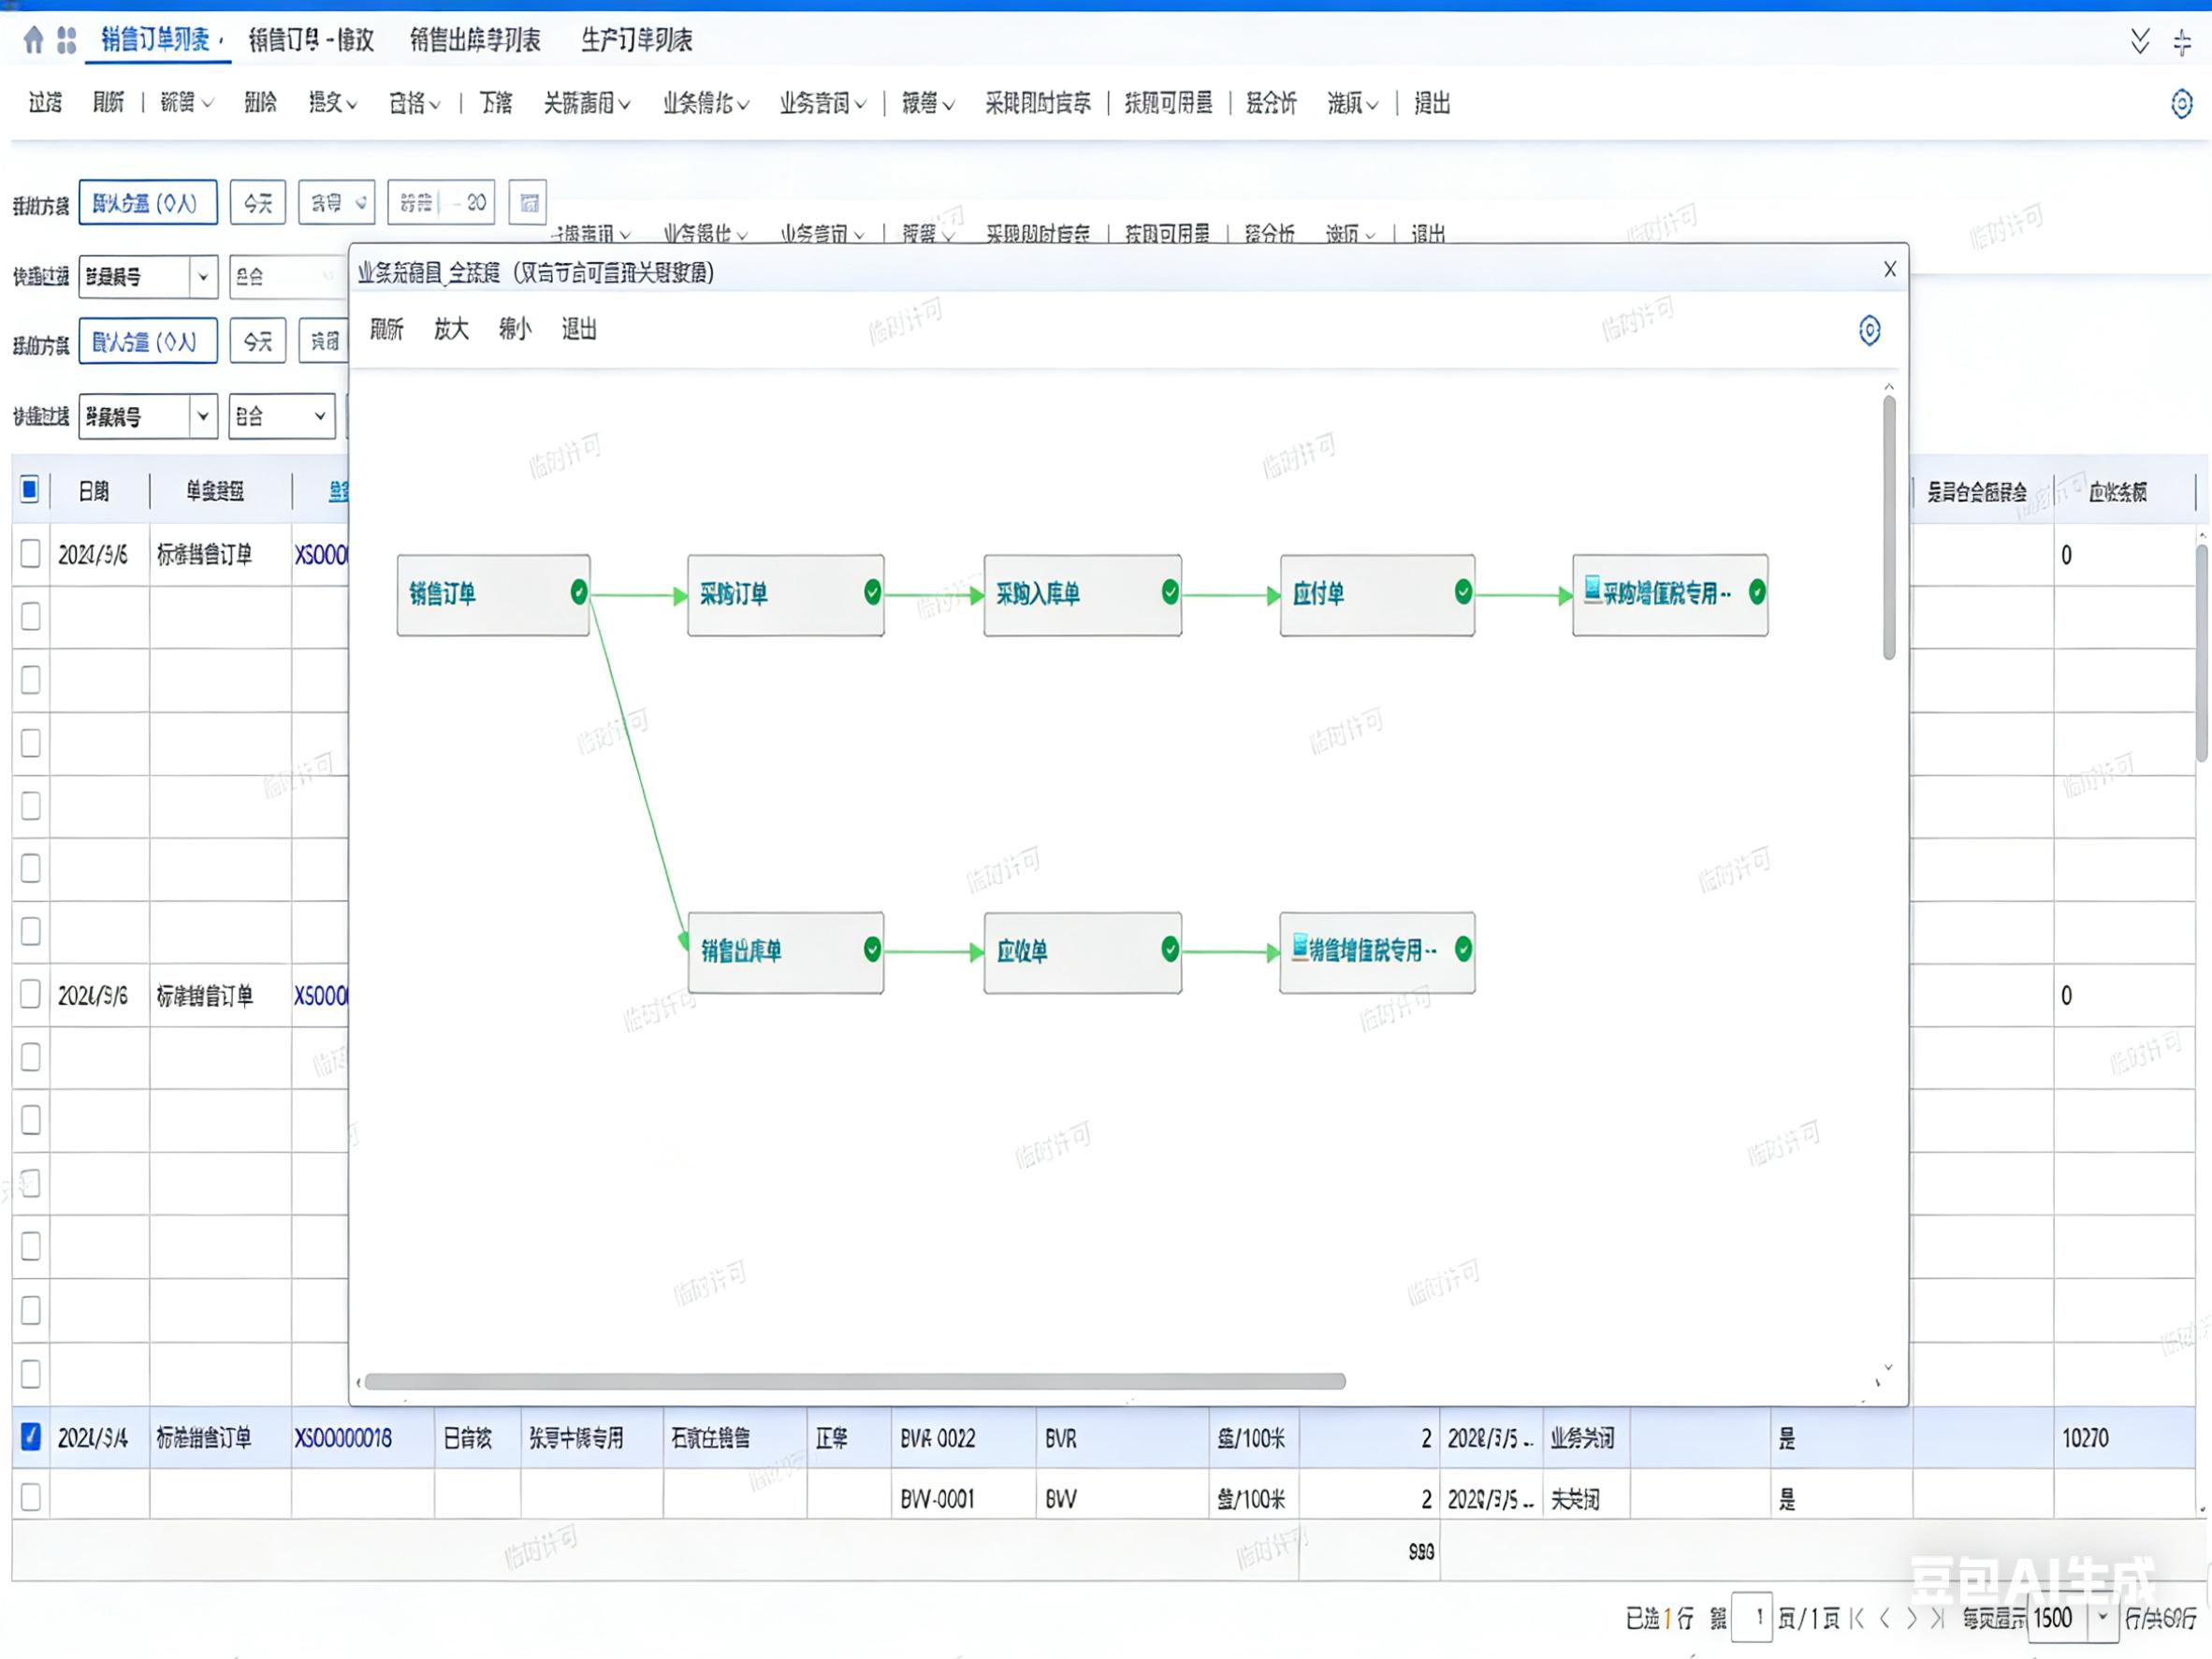
Task: Click the dialog's horizontal scrollbar
Action: tap(854, 1381)
